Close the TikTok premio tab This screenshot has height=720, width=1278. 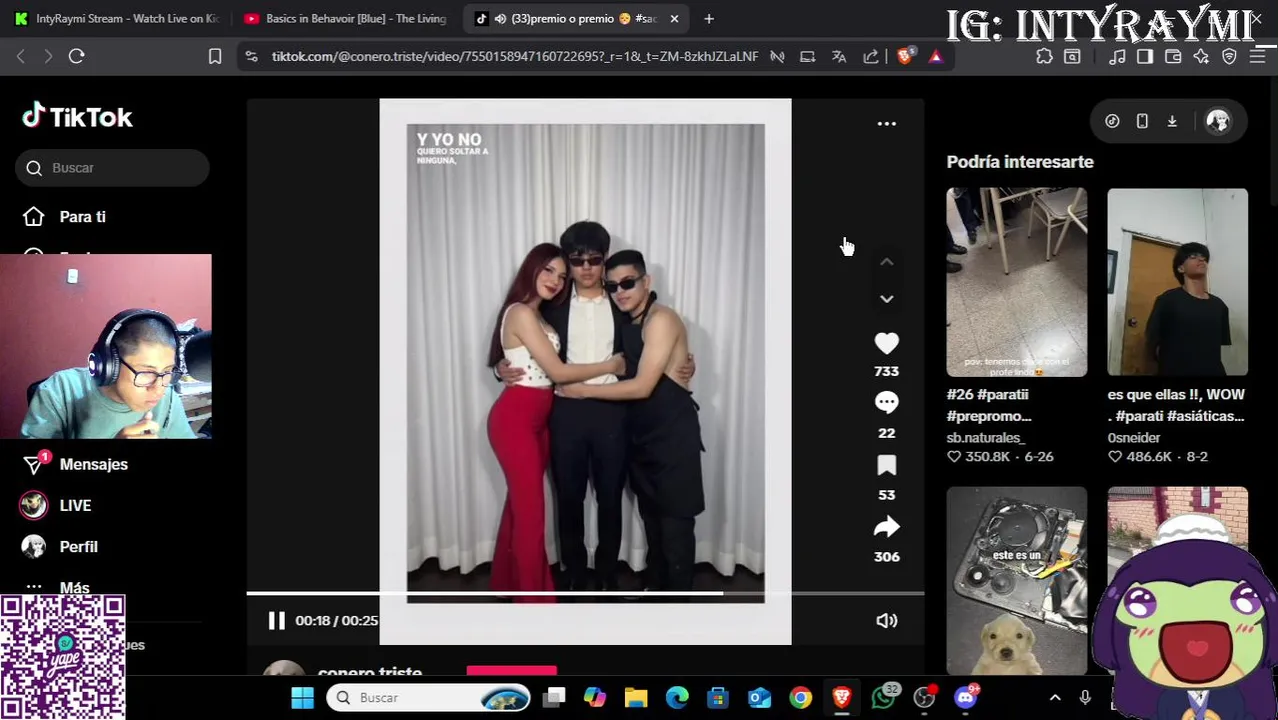[x=674, y=18]
